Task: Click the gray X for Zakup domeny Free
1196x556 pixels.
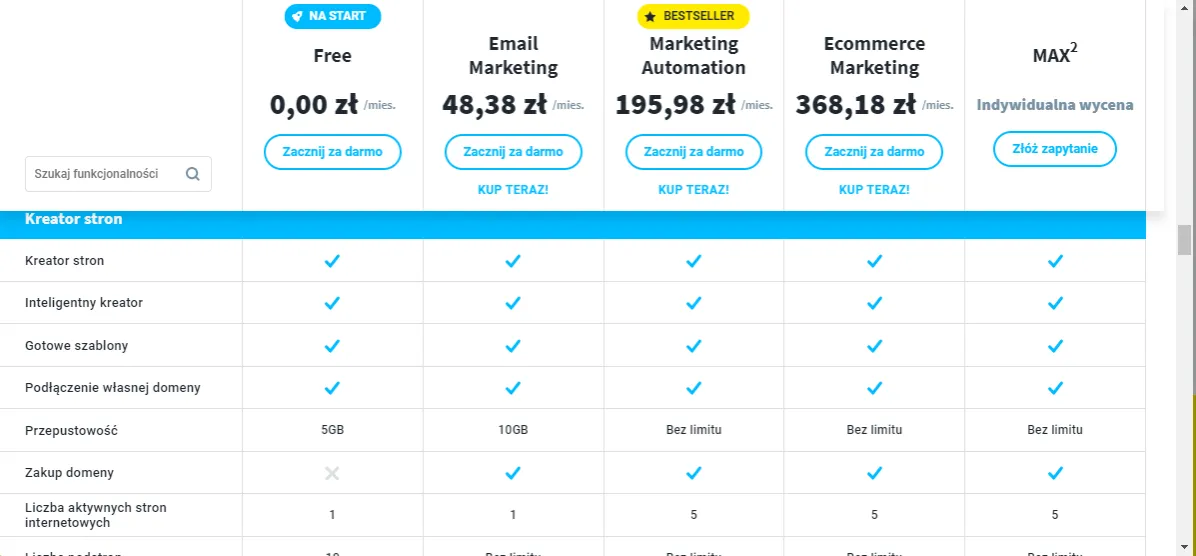Action: [332, 473]
